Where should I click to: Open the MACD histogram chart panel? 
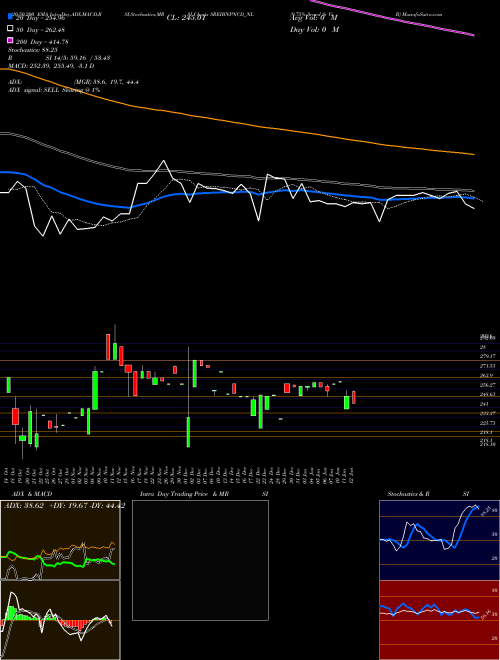click(60, 620)
